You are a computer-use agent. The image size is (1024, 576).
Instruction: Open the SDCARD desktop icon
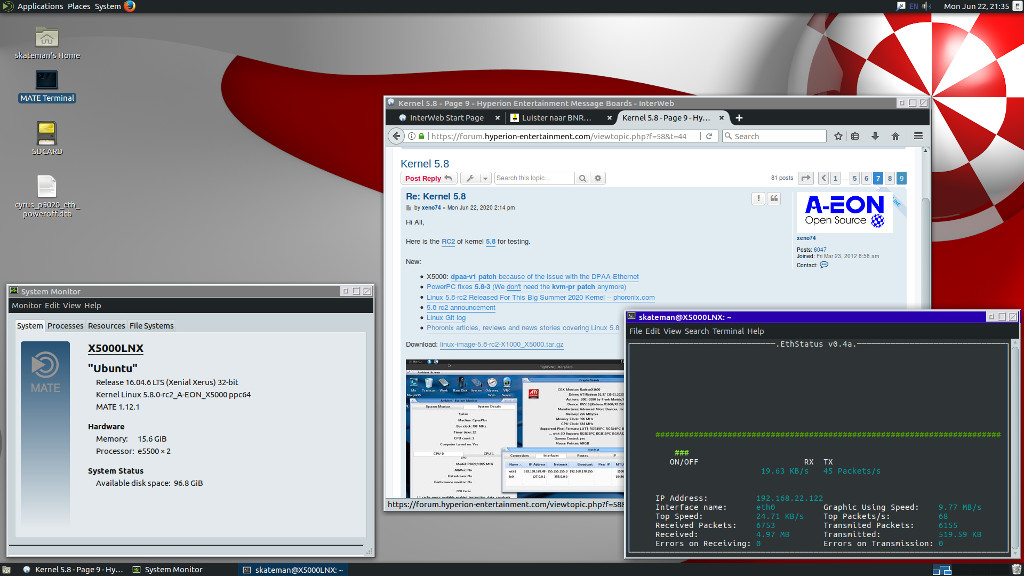pos(46,138)
